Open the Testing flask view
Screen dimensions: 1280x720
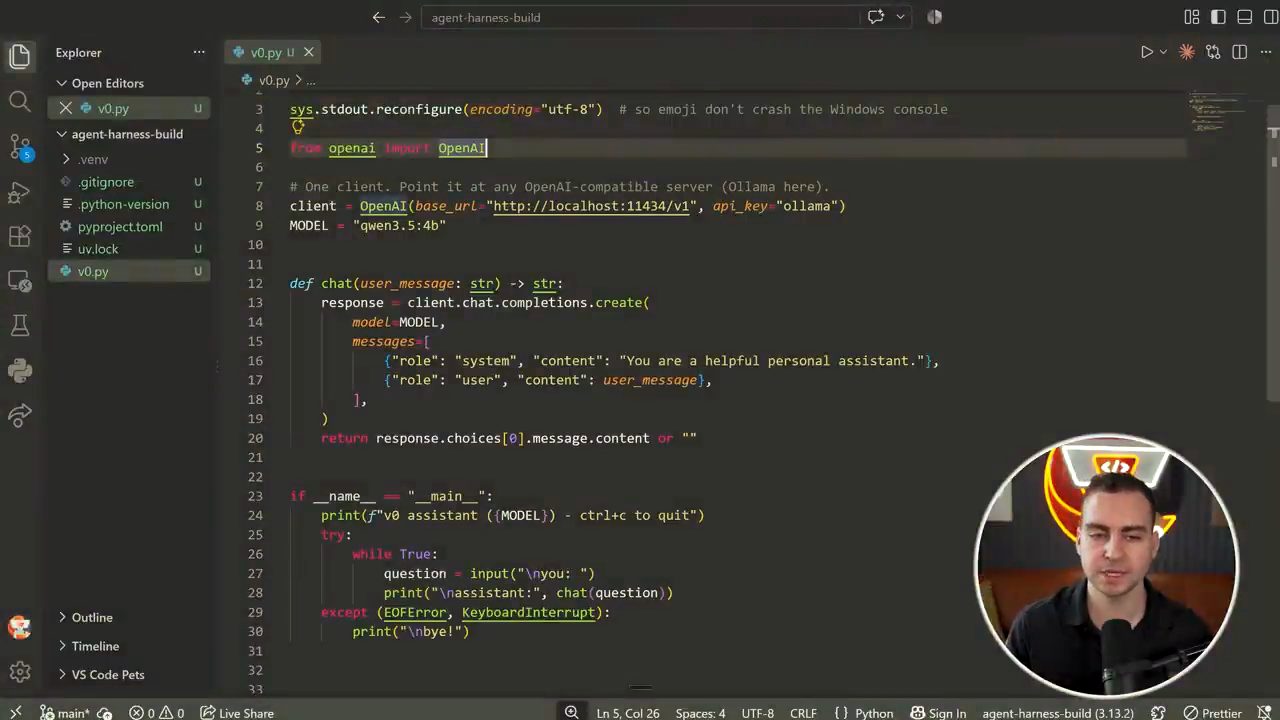tap(20, 326)
